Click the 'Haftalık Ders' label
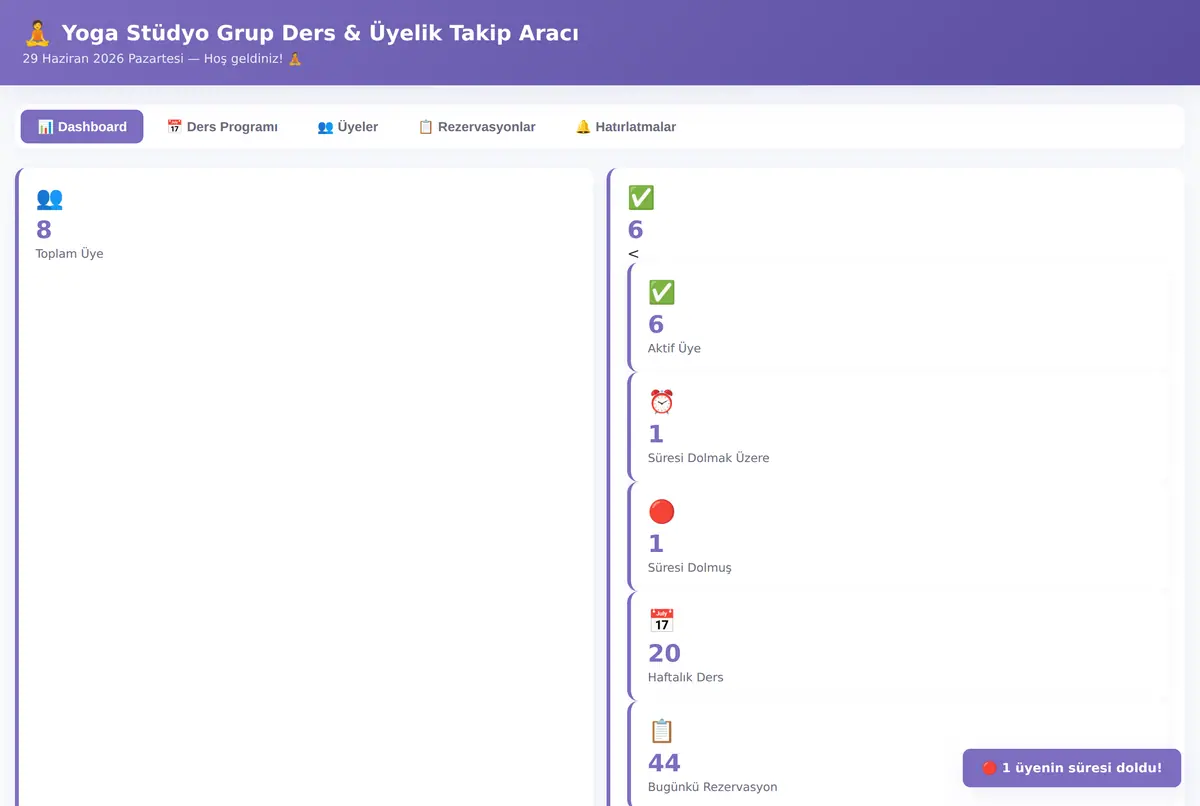Screen dimensions: 1200x806 coord(685,677)
